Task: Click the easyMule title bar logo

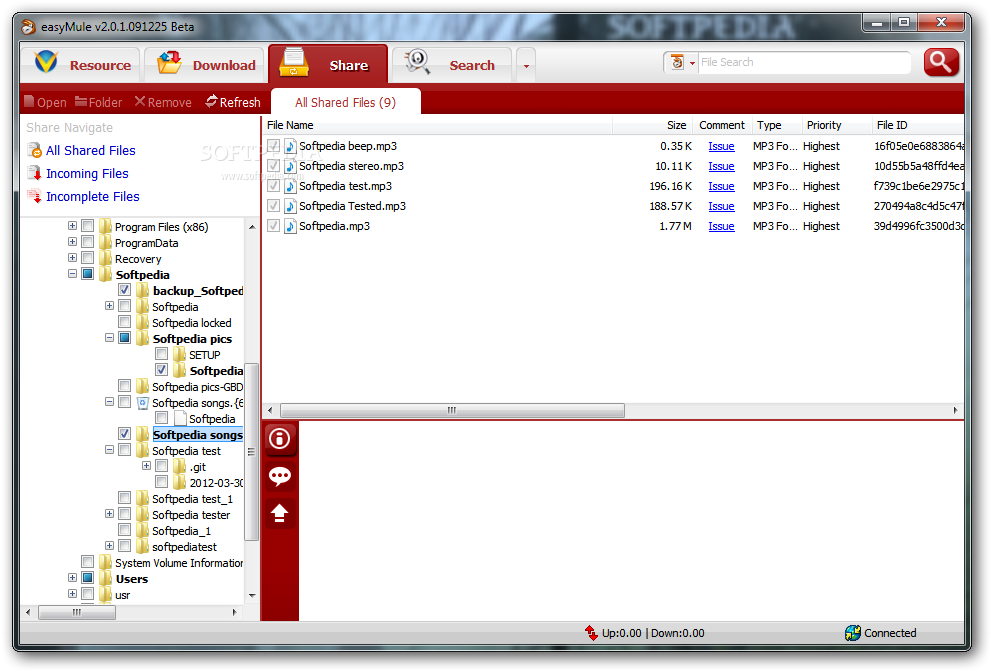Action: click(x=28, y=27)
